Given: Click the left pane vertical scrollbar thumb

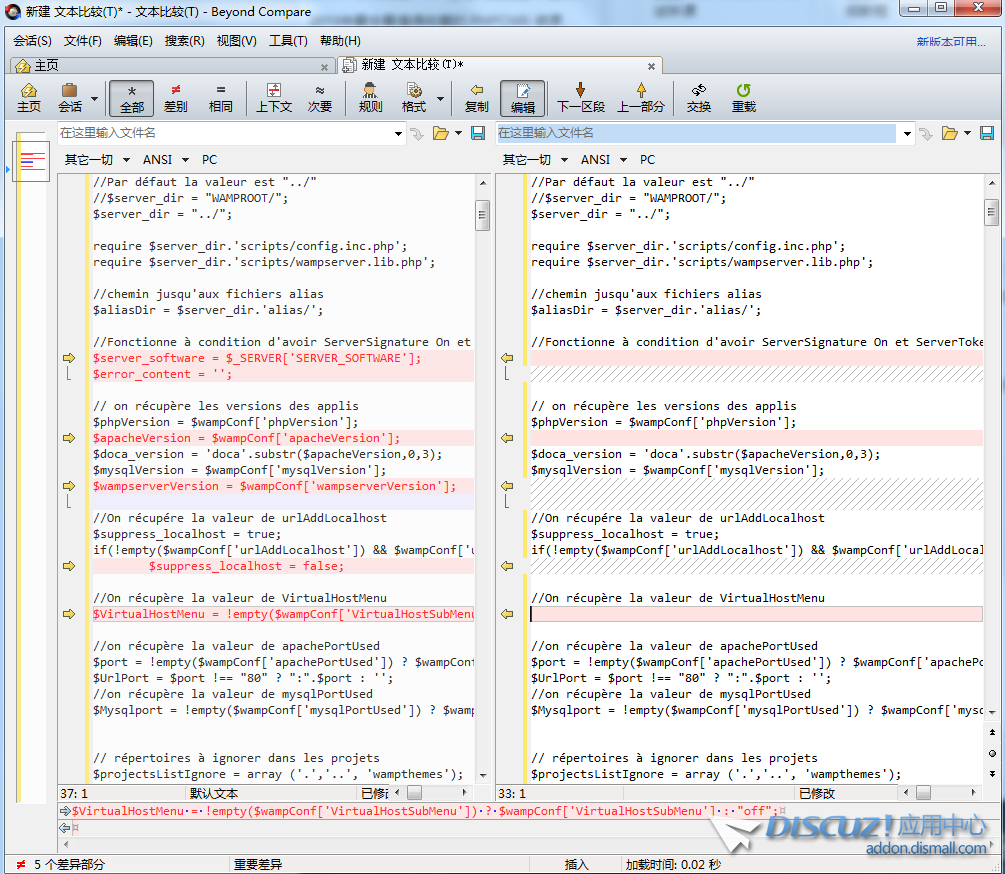Looking at the screenshot, I should pos(483,215).
